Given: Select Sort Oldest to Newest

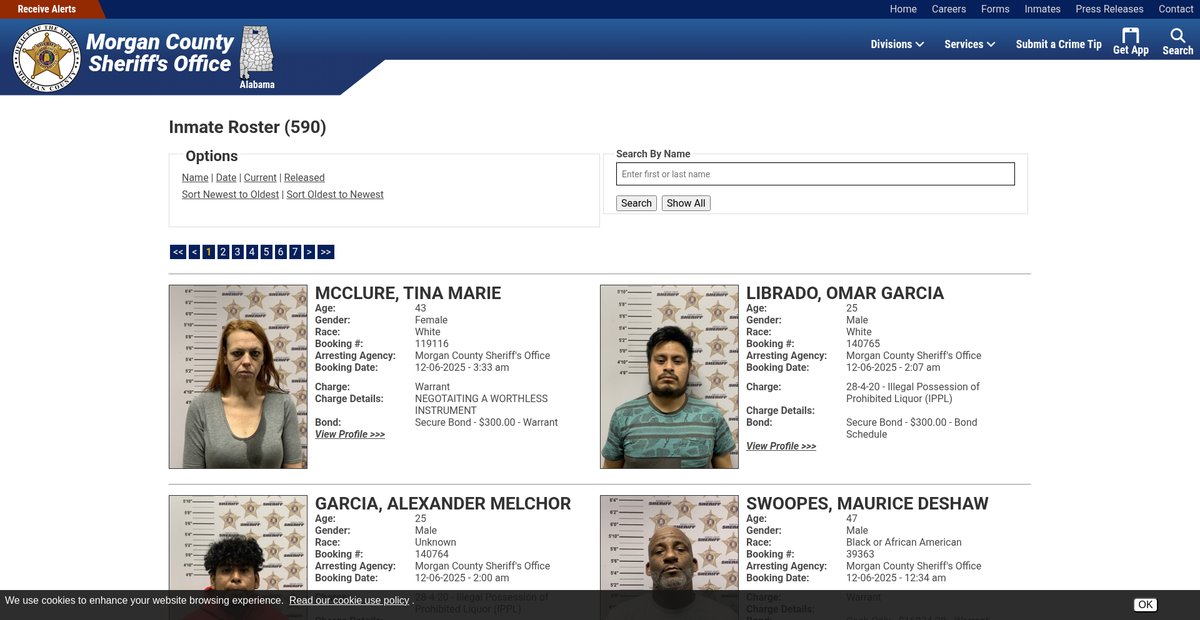Looking at the screenshot, I should pyautogui.click(x=335, y=195).
